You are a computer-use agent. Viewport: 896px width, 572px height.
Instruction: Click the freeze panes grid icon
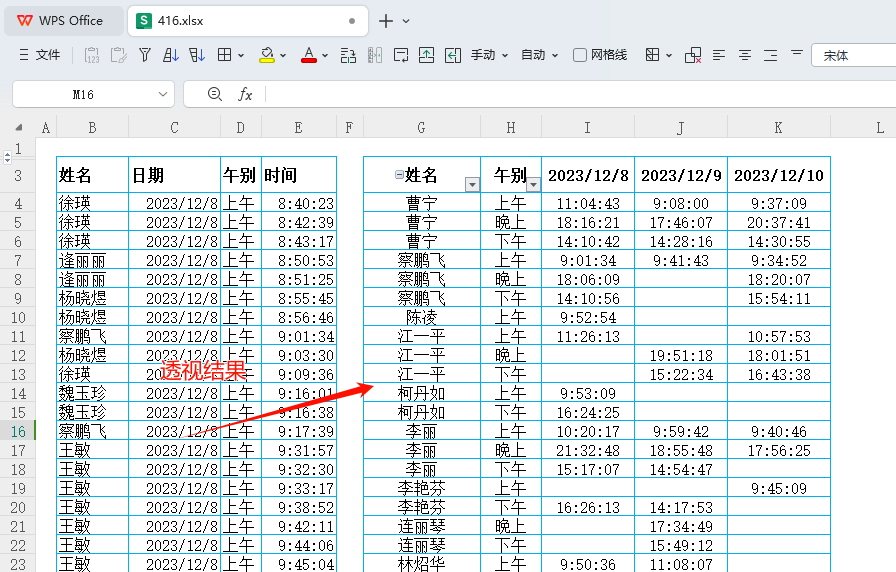(x=652, y=55)
